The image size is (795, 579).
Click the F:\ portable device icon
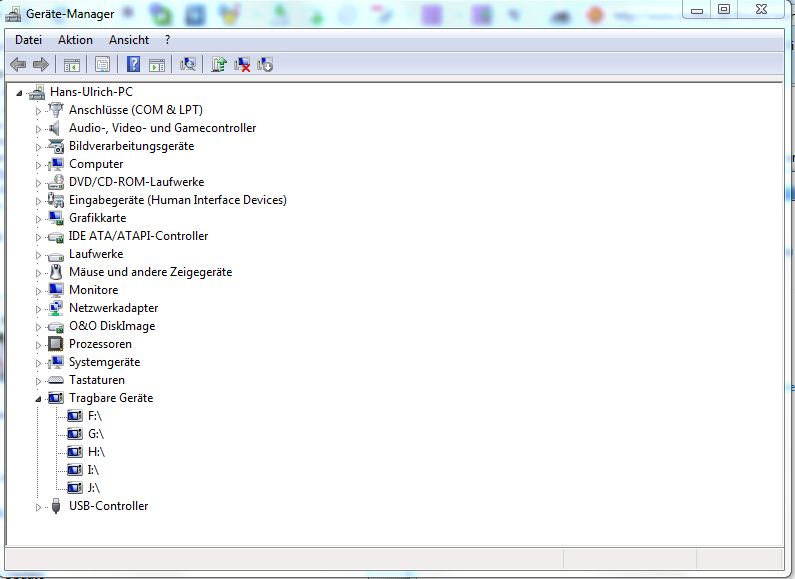(x=75, y=416)
